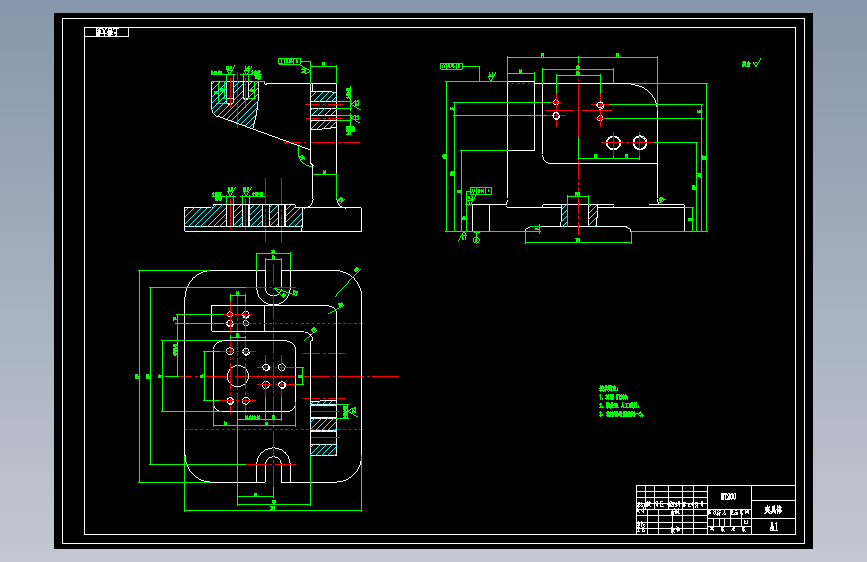Select the hatched upper block in section view

pyautogui.click(x=235, y=104)
